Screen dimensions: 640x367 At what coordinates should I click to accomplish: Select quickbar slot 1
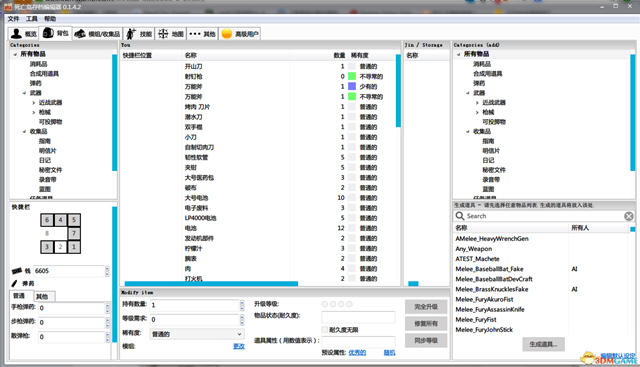[74, 247]
